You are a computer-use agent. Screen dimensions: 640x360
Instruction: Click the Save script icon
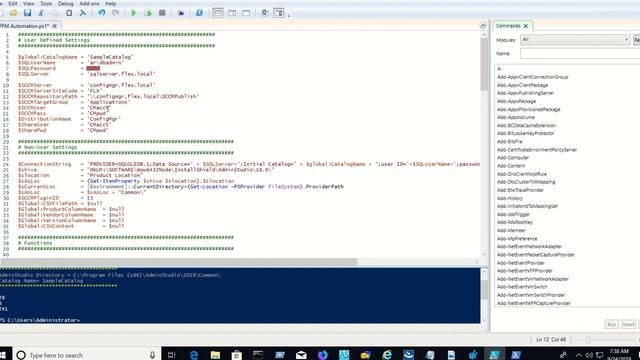27,13
